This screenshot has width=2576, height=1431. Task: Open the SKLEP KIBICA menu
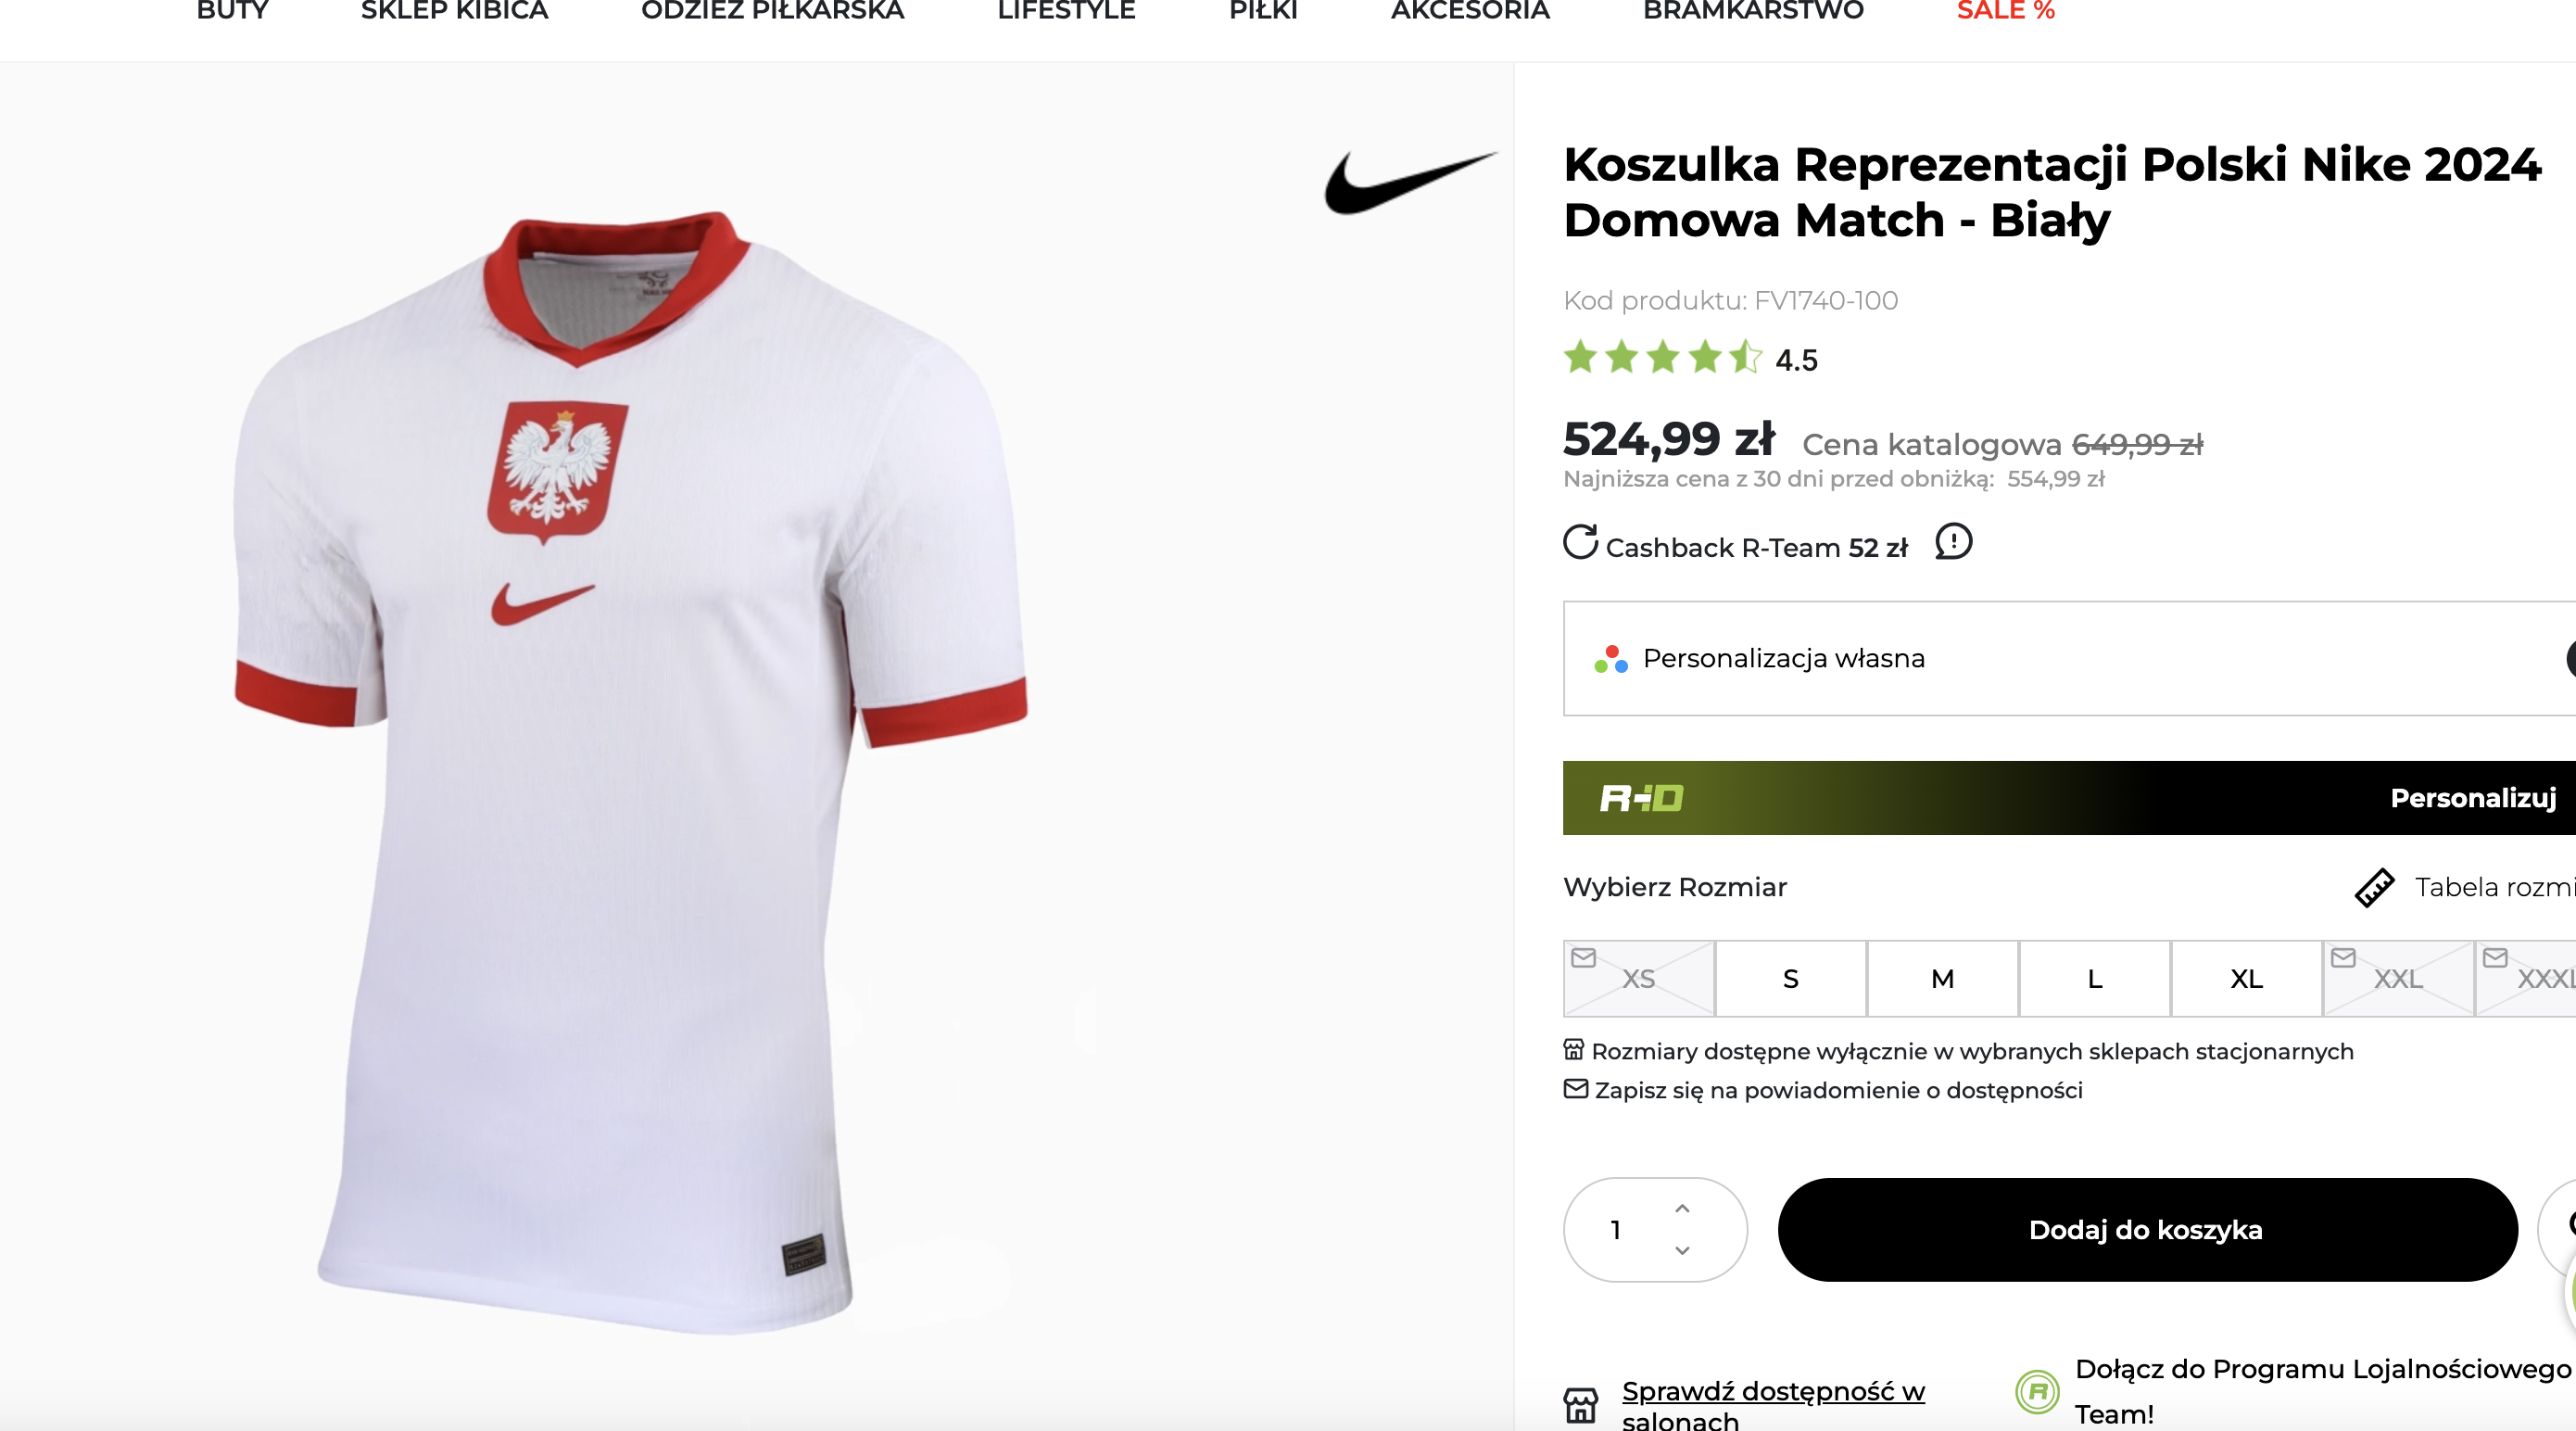point(454,12)
